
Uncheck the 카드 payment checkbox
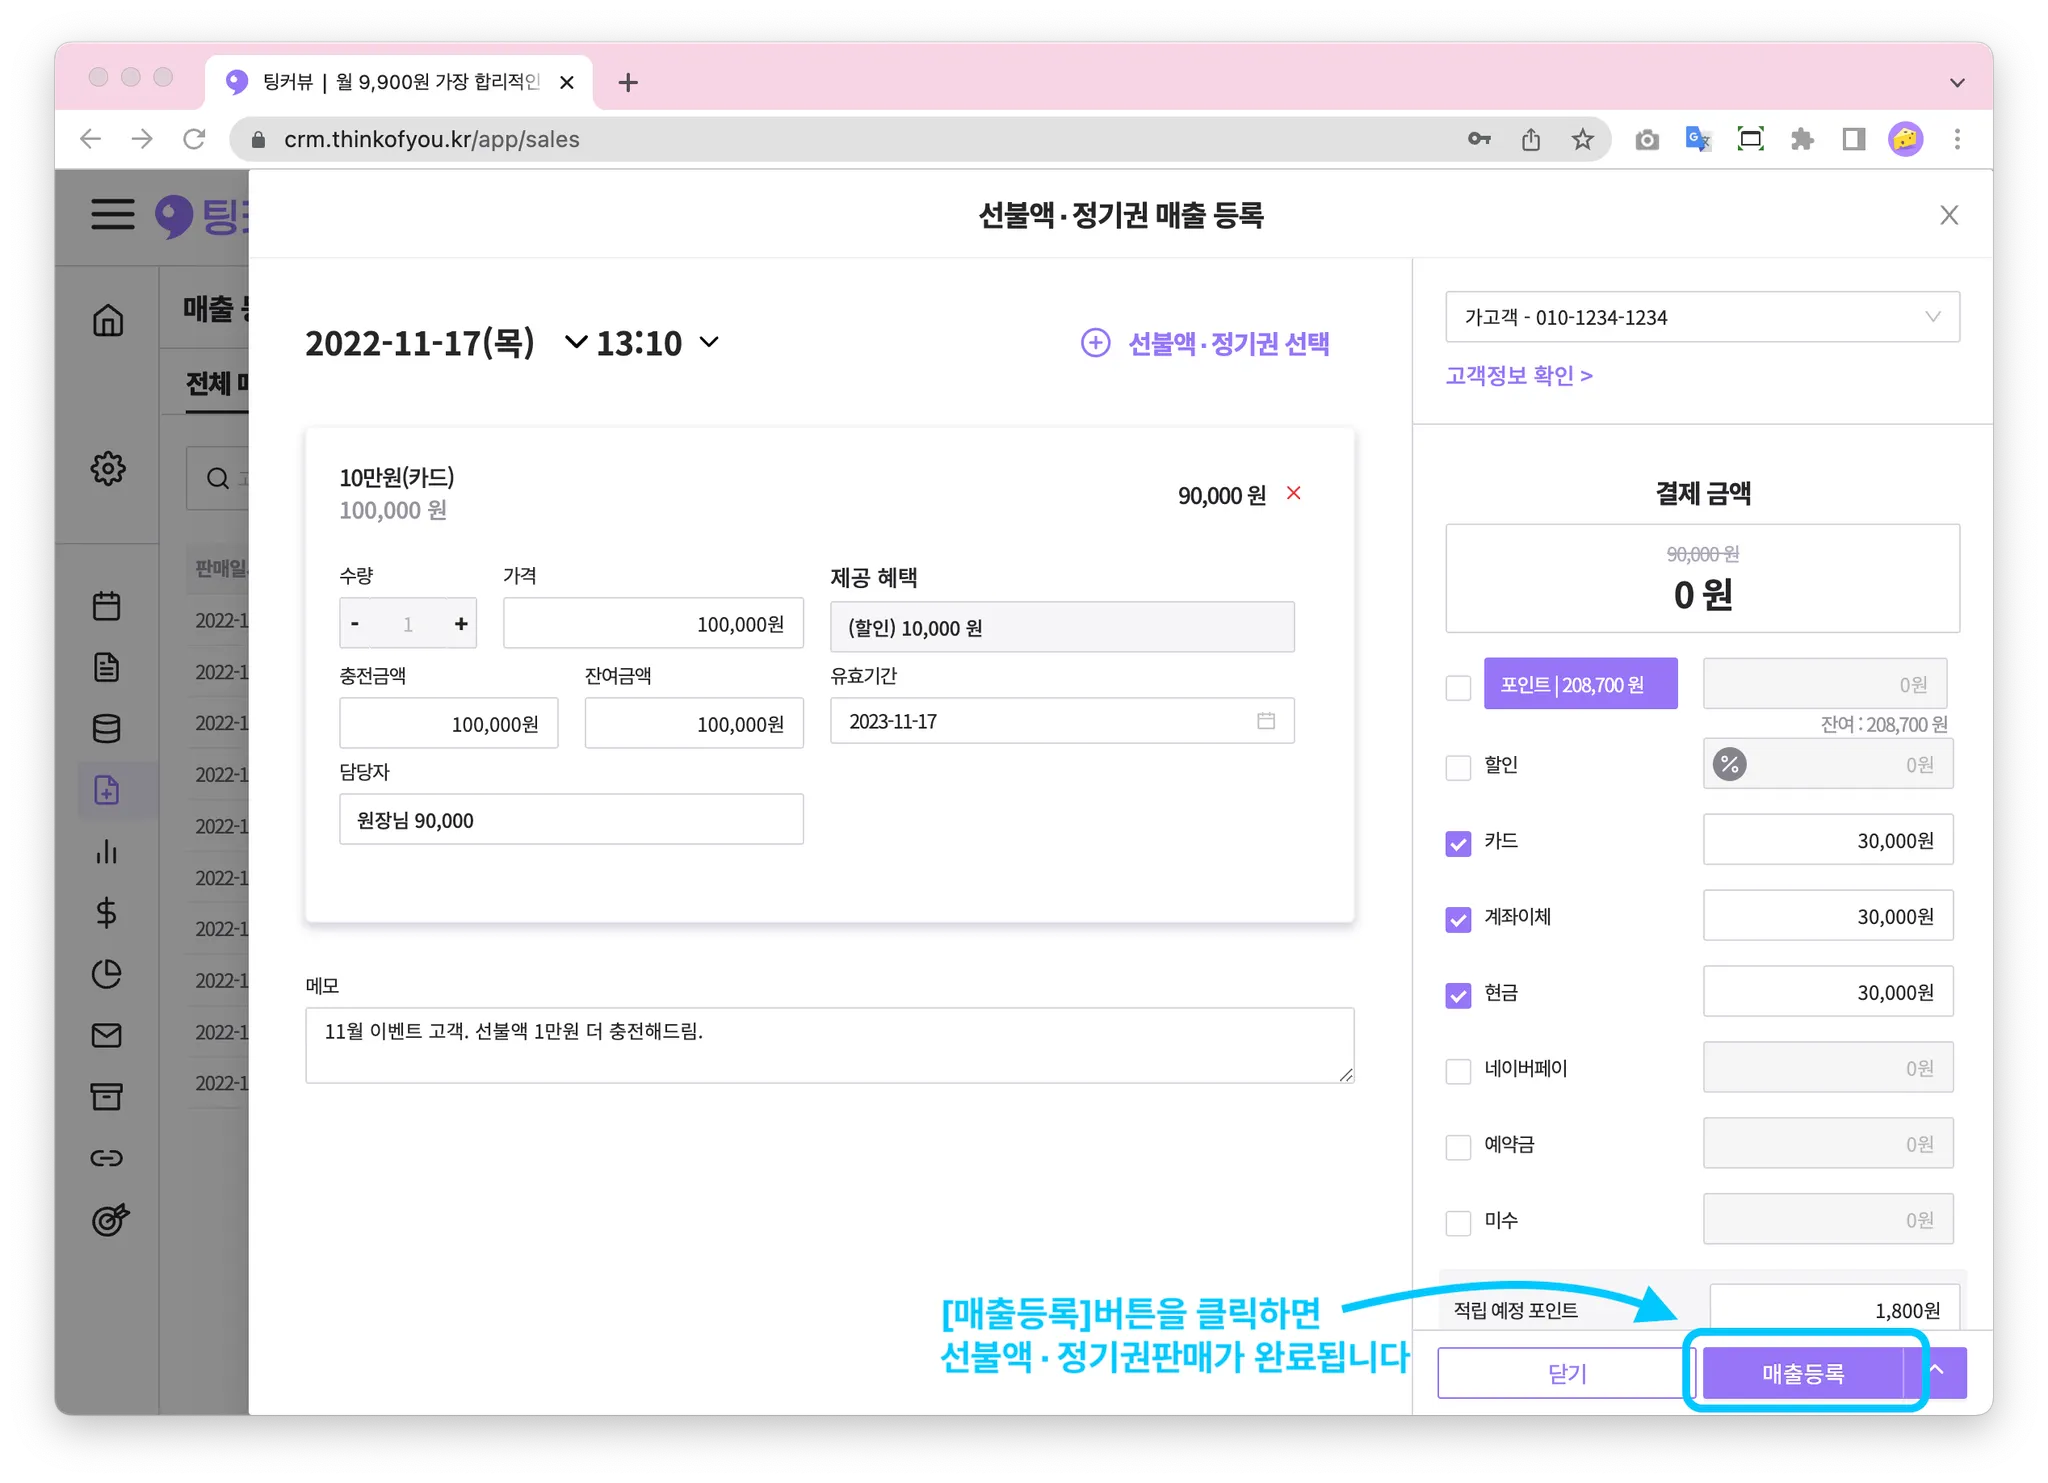pyautogui.click(x=1458, y=843)
